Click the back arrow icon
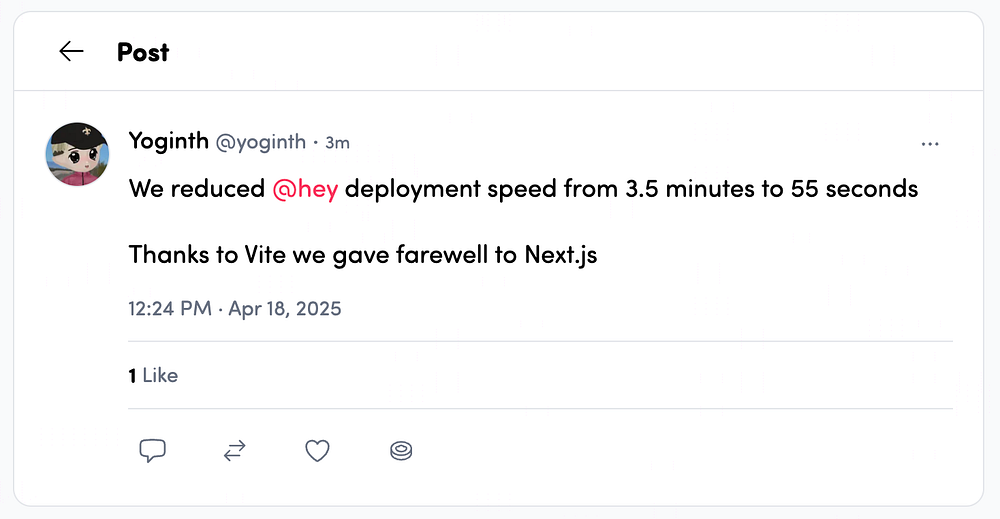 (x=71, y=52)
